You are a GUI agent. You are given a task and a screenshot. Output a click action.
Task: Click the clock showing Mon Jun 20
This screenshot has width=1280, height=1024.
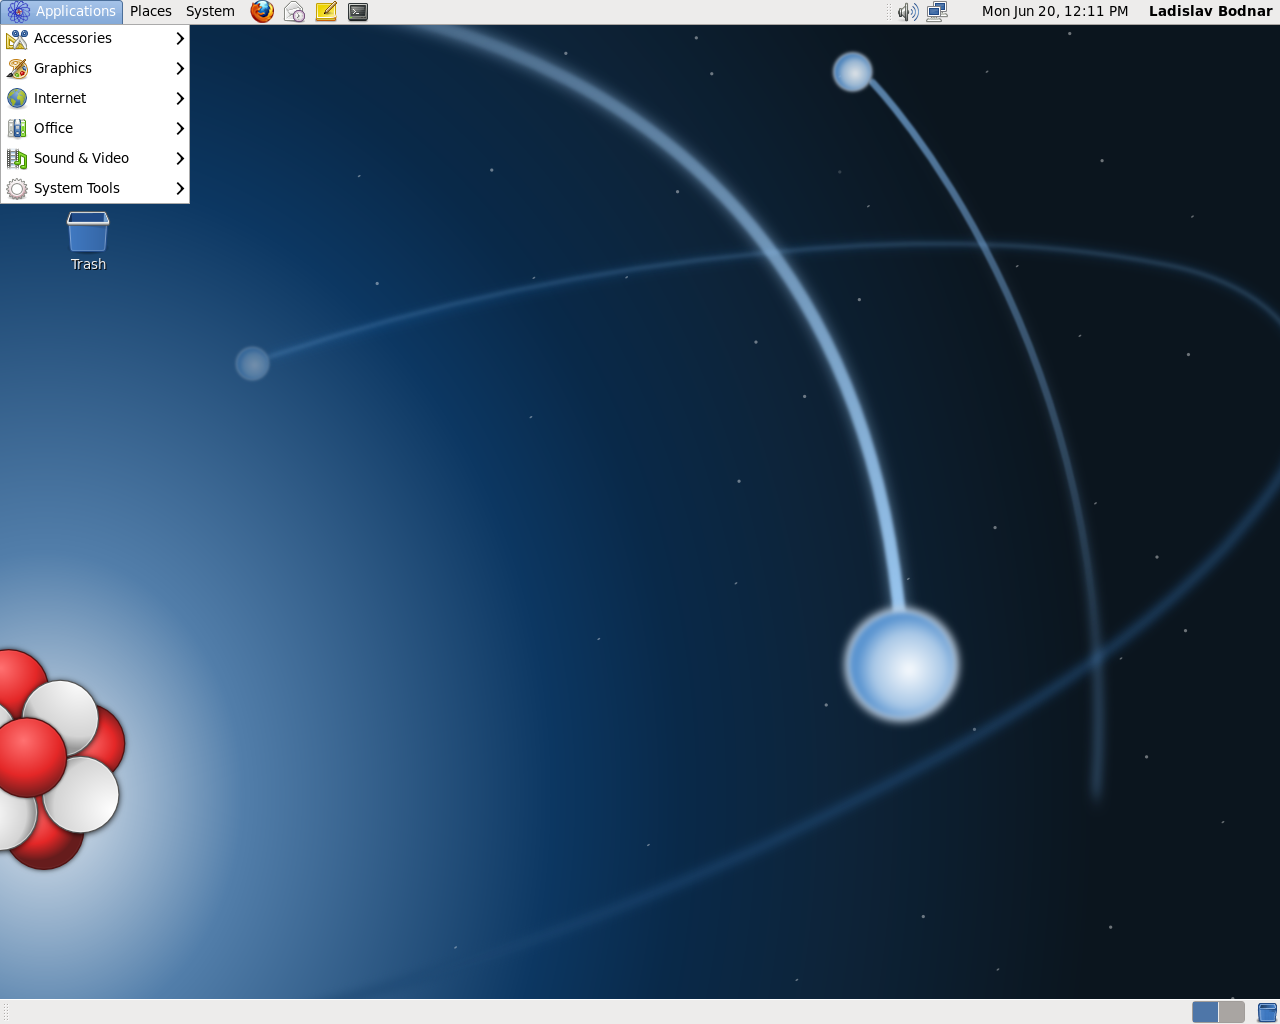click(x=1054, y=11)
